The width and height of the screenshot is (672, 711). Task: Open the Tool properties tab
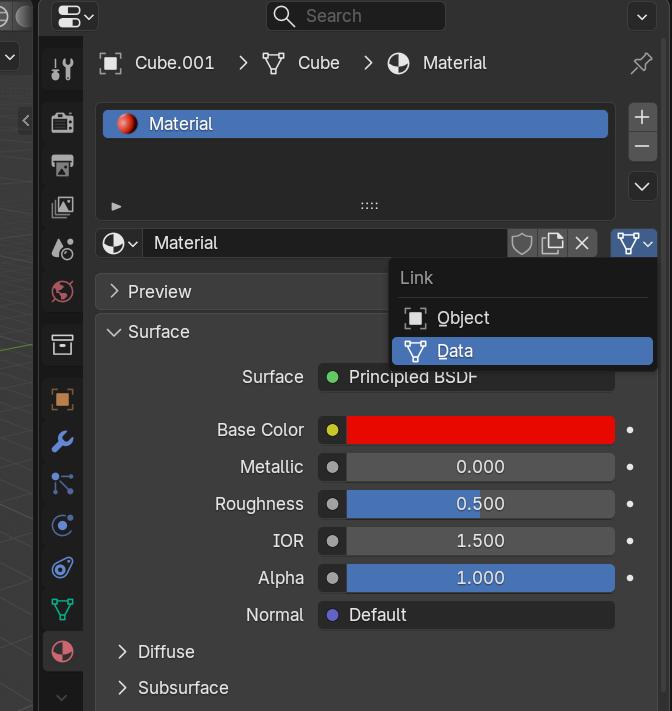(x=63, y=69)
